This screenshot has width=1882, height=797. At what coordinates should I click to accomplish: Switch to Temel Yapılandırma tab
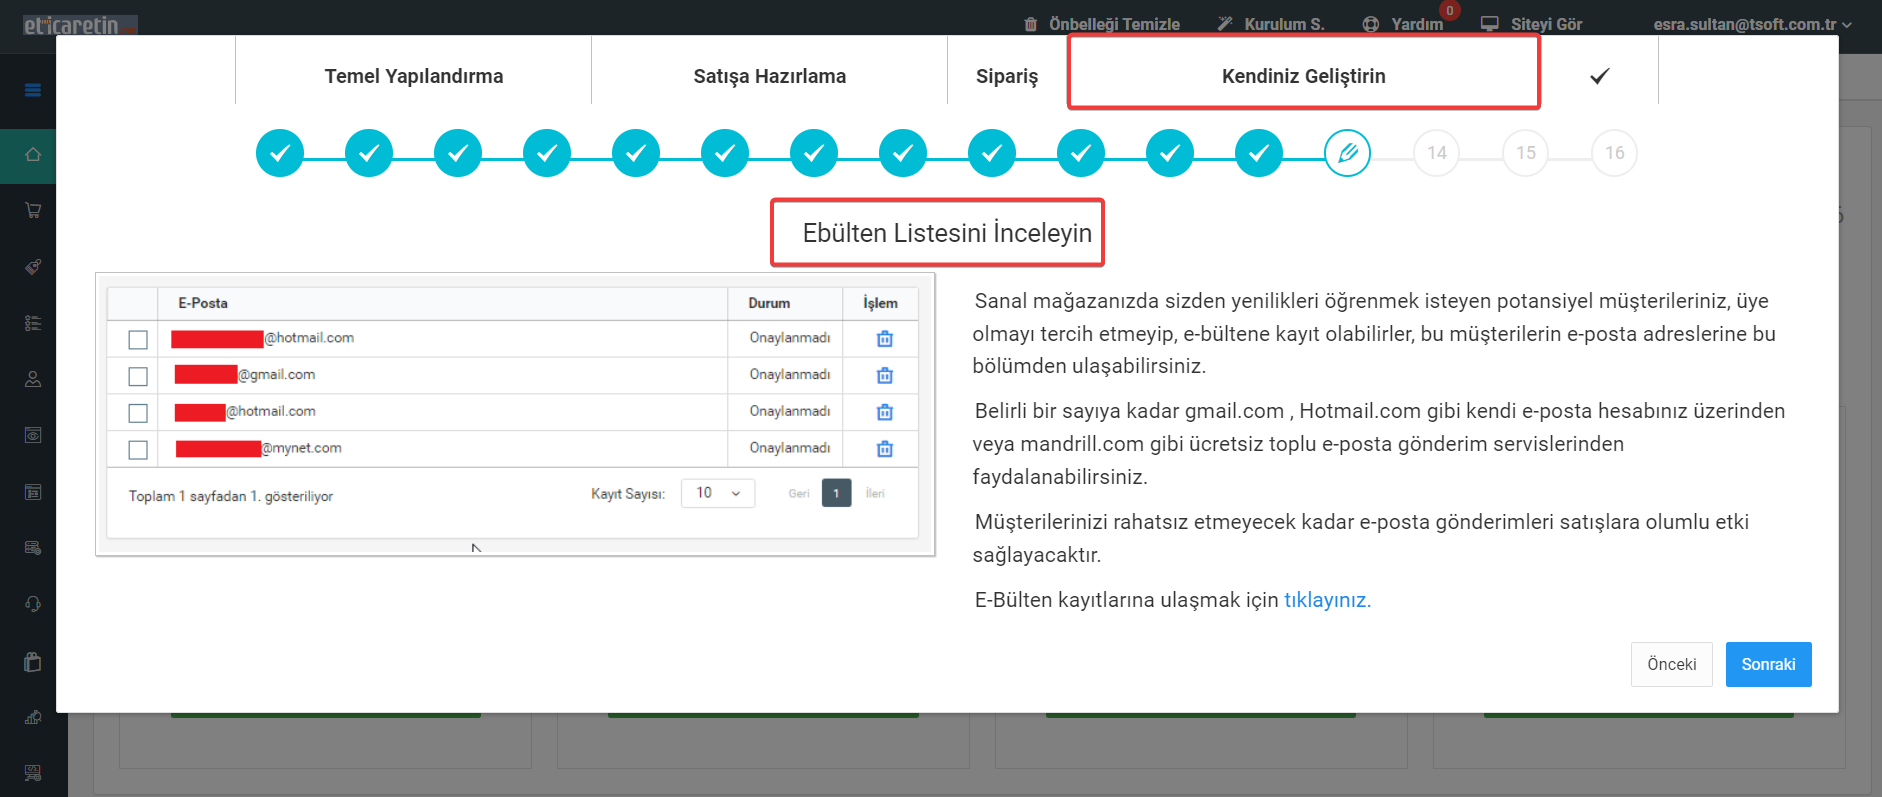tap(414, 76)
